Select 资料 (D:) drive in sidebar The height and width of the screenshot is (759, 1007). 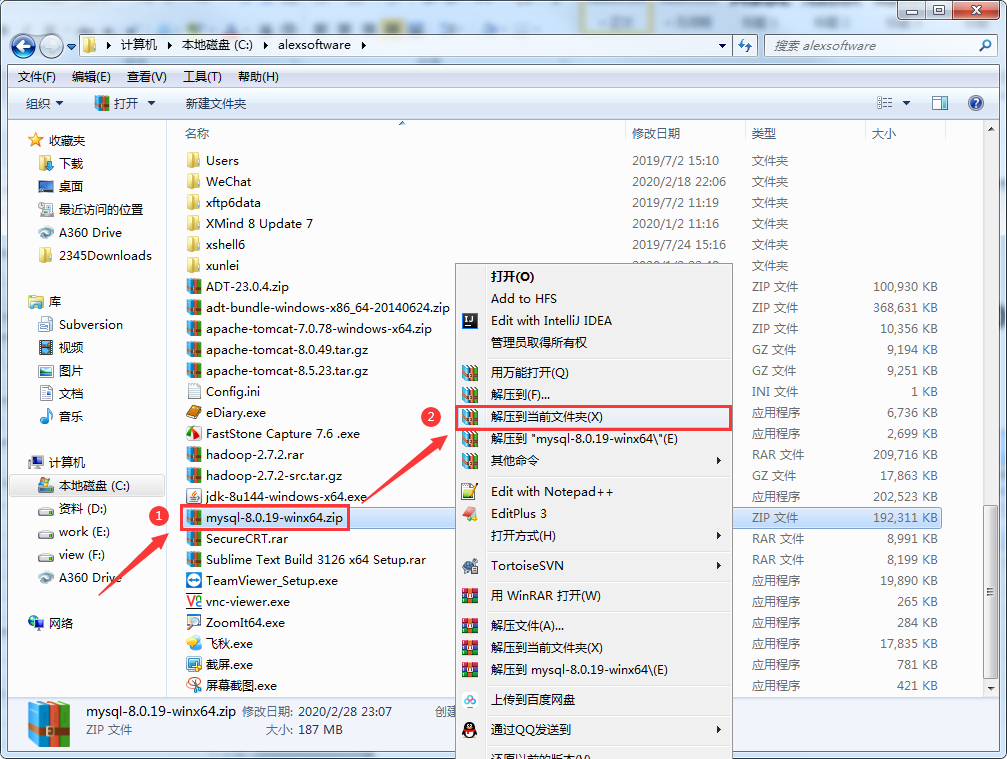coord(82,509)
